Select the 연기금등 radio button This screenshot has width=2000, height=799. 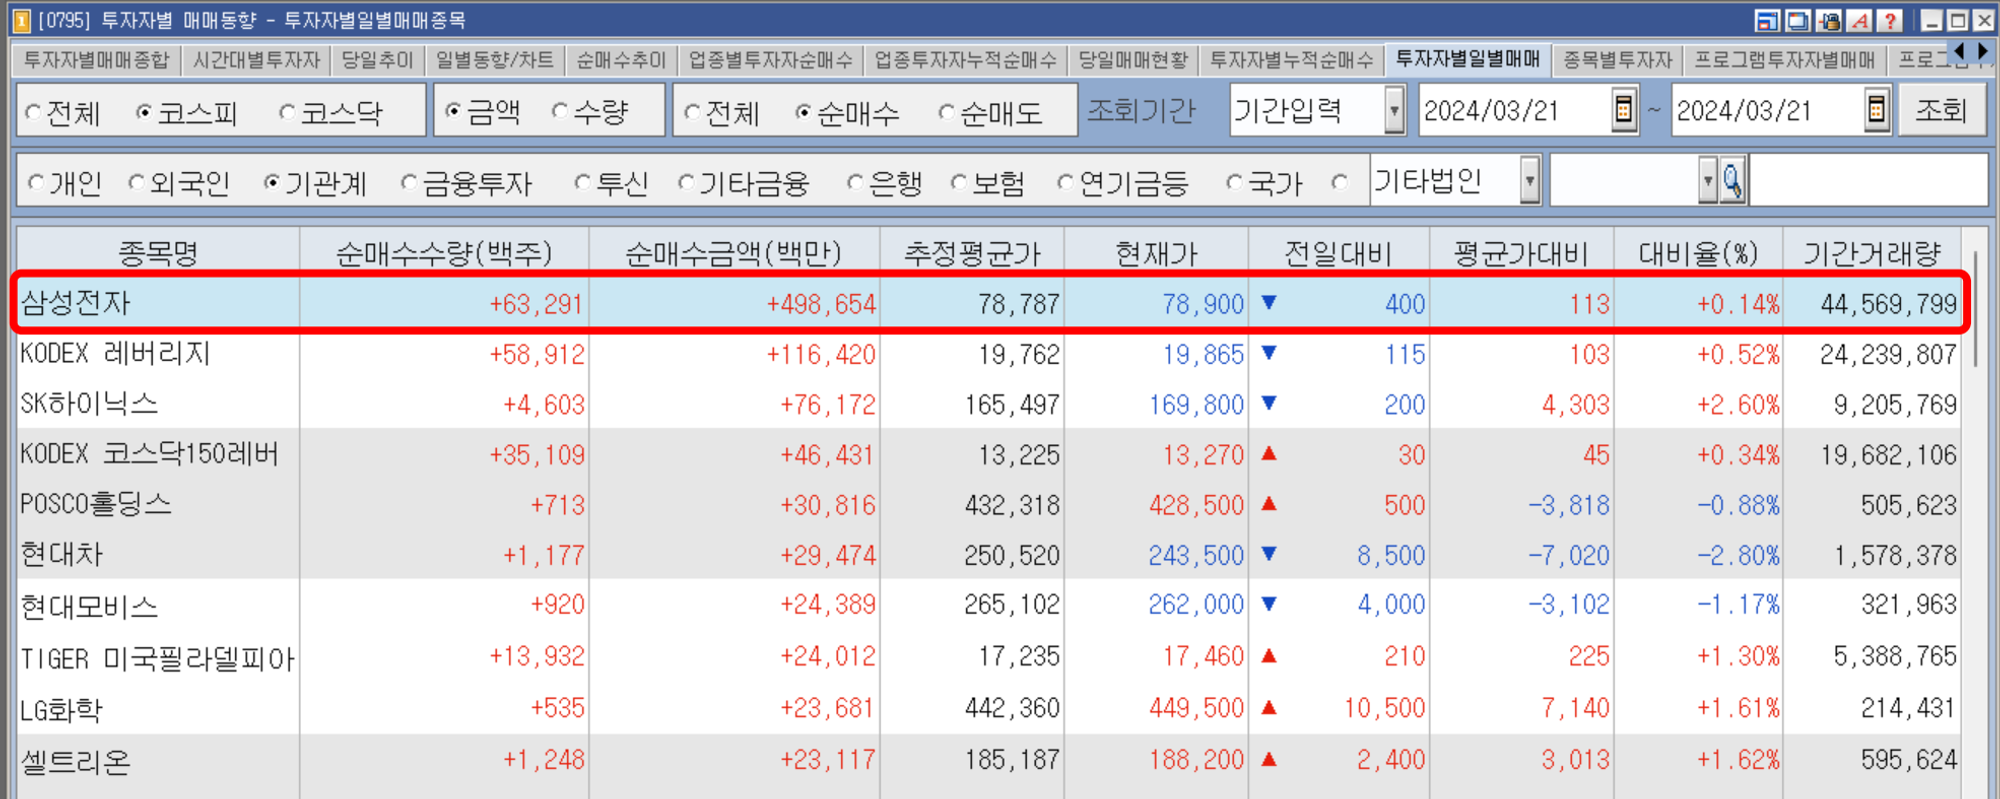1065,183
